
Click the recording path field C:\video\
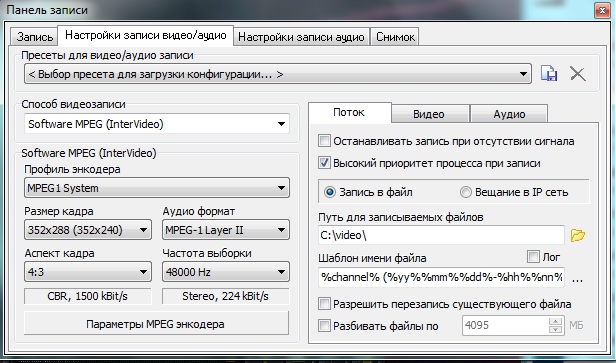point(441,235)
